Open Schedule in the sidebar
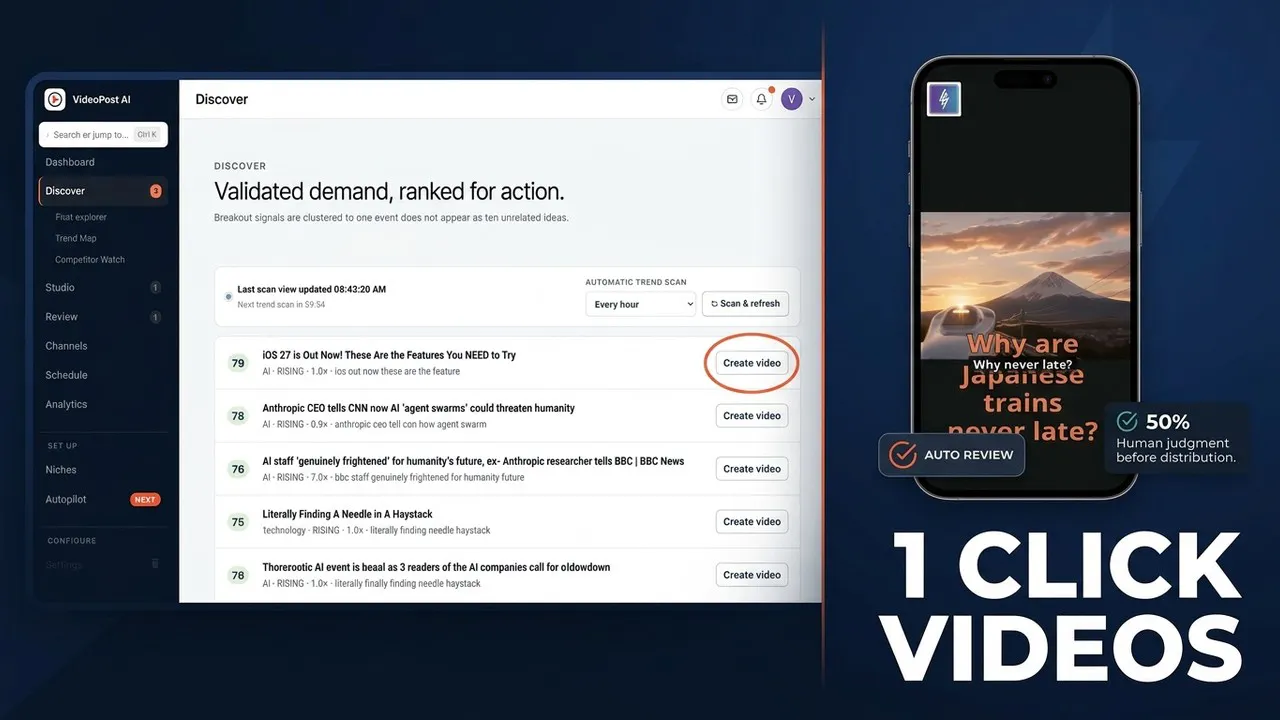 pyautogui.click(x=66, y=375)
